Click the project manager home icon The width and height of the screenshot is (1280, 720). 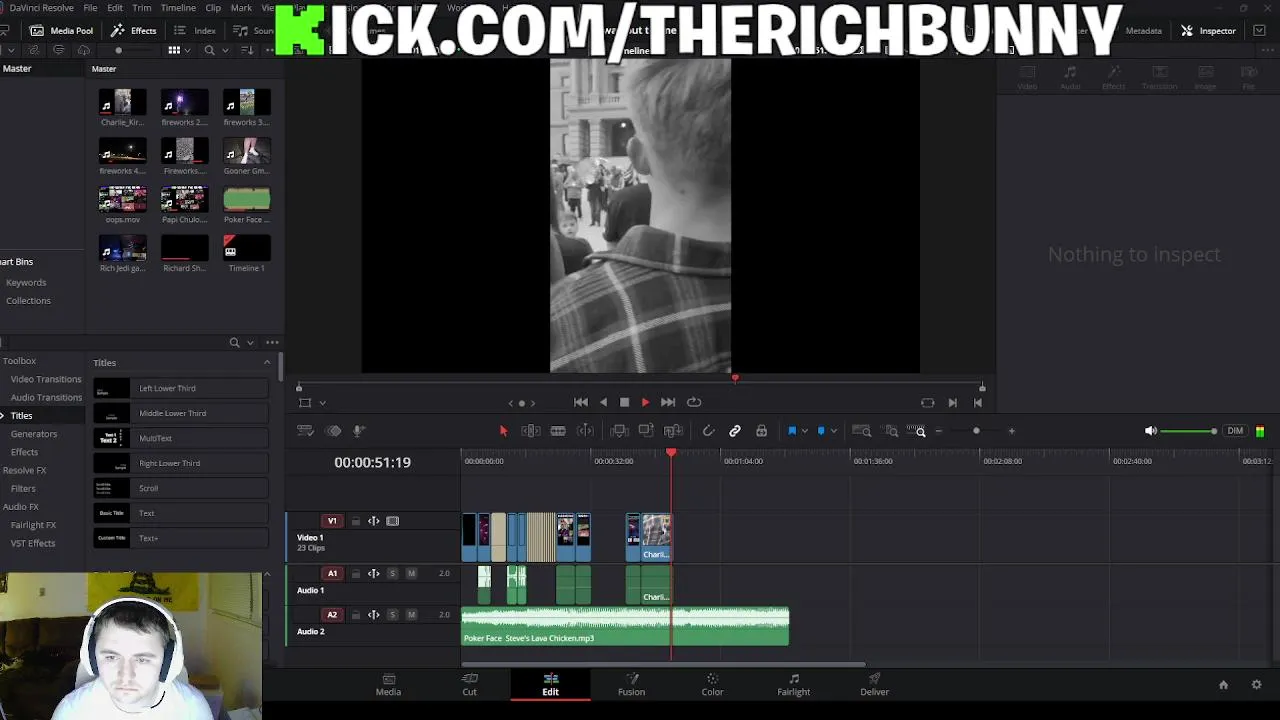pyautogui.click(x=1223, y=685)
